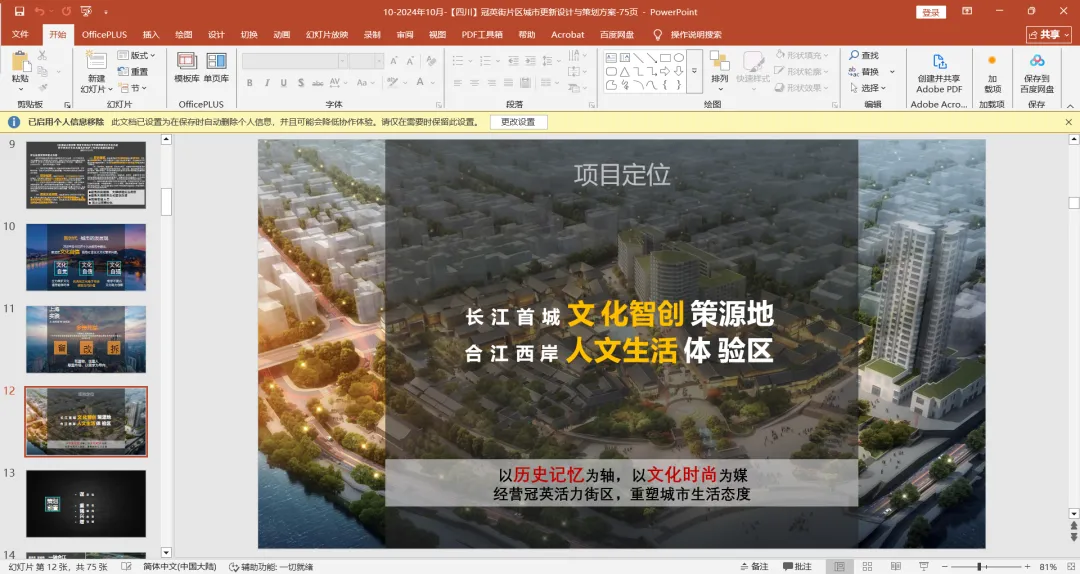
Task: Switch to the Acrobat tab
Action: pyautogui.click(x=568, y=34)
